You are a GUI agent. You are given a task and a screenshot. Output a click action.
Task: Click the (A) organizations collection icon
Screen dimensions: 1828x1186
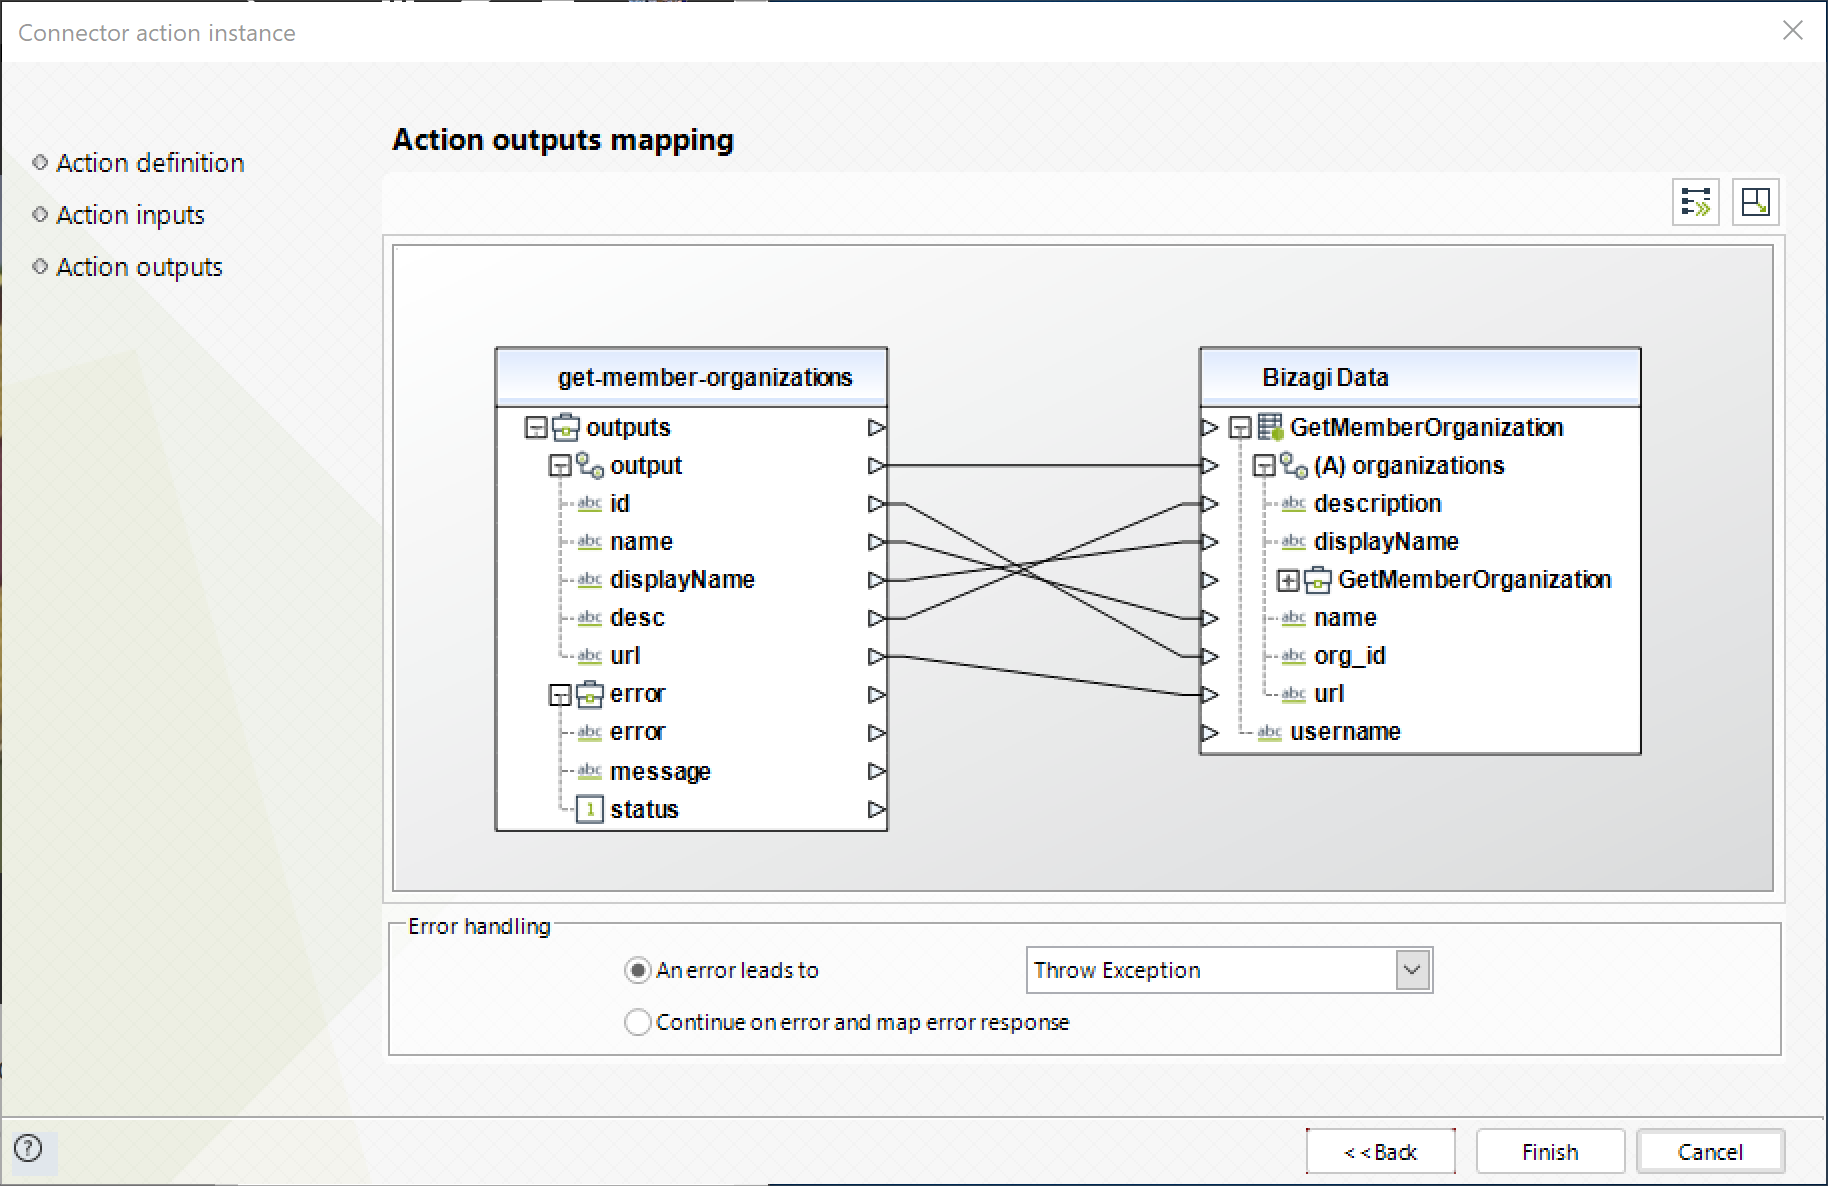(1294, 465)
